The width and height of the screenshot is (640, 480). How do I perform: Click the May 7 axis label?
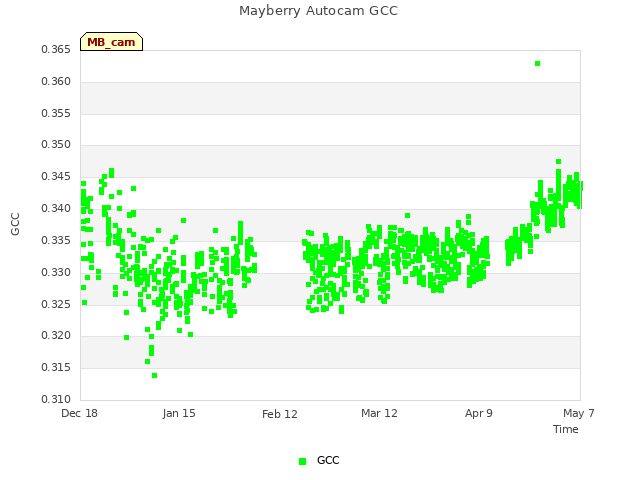coord(579,413)
